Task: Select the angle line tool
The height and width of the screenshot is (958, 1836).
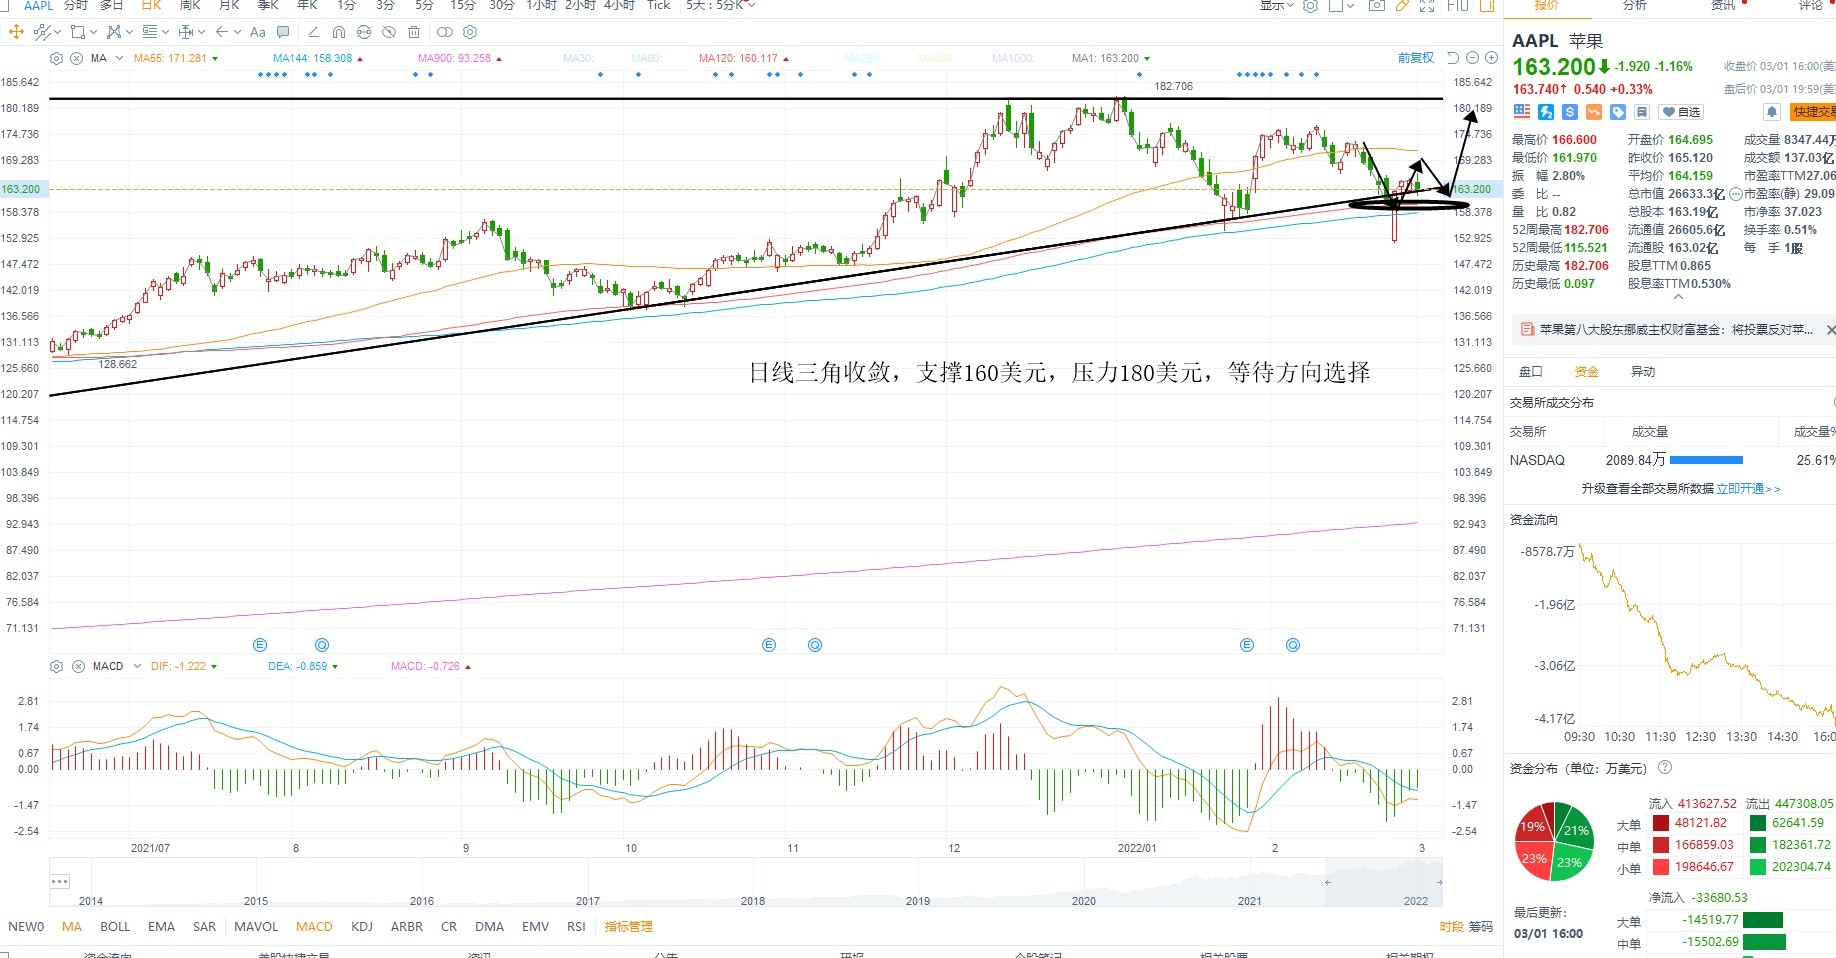Action: point(314,32)
